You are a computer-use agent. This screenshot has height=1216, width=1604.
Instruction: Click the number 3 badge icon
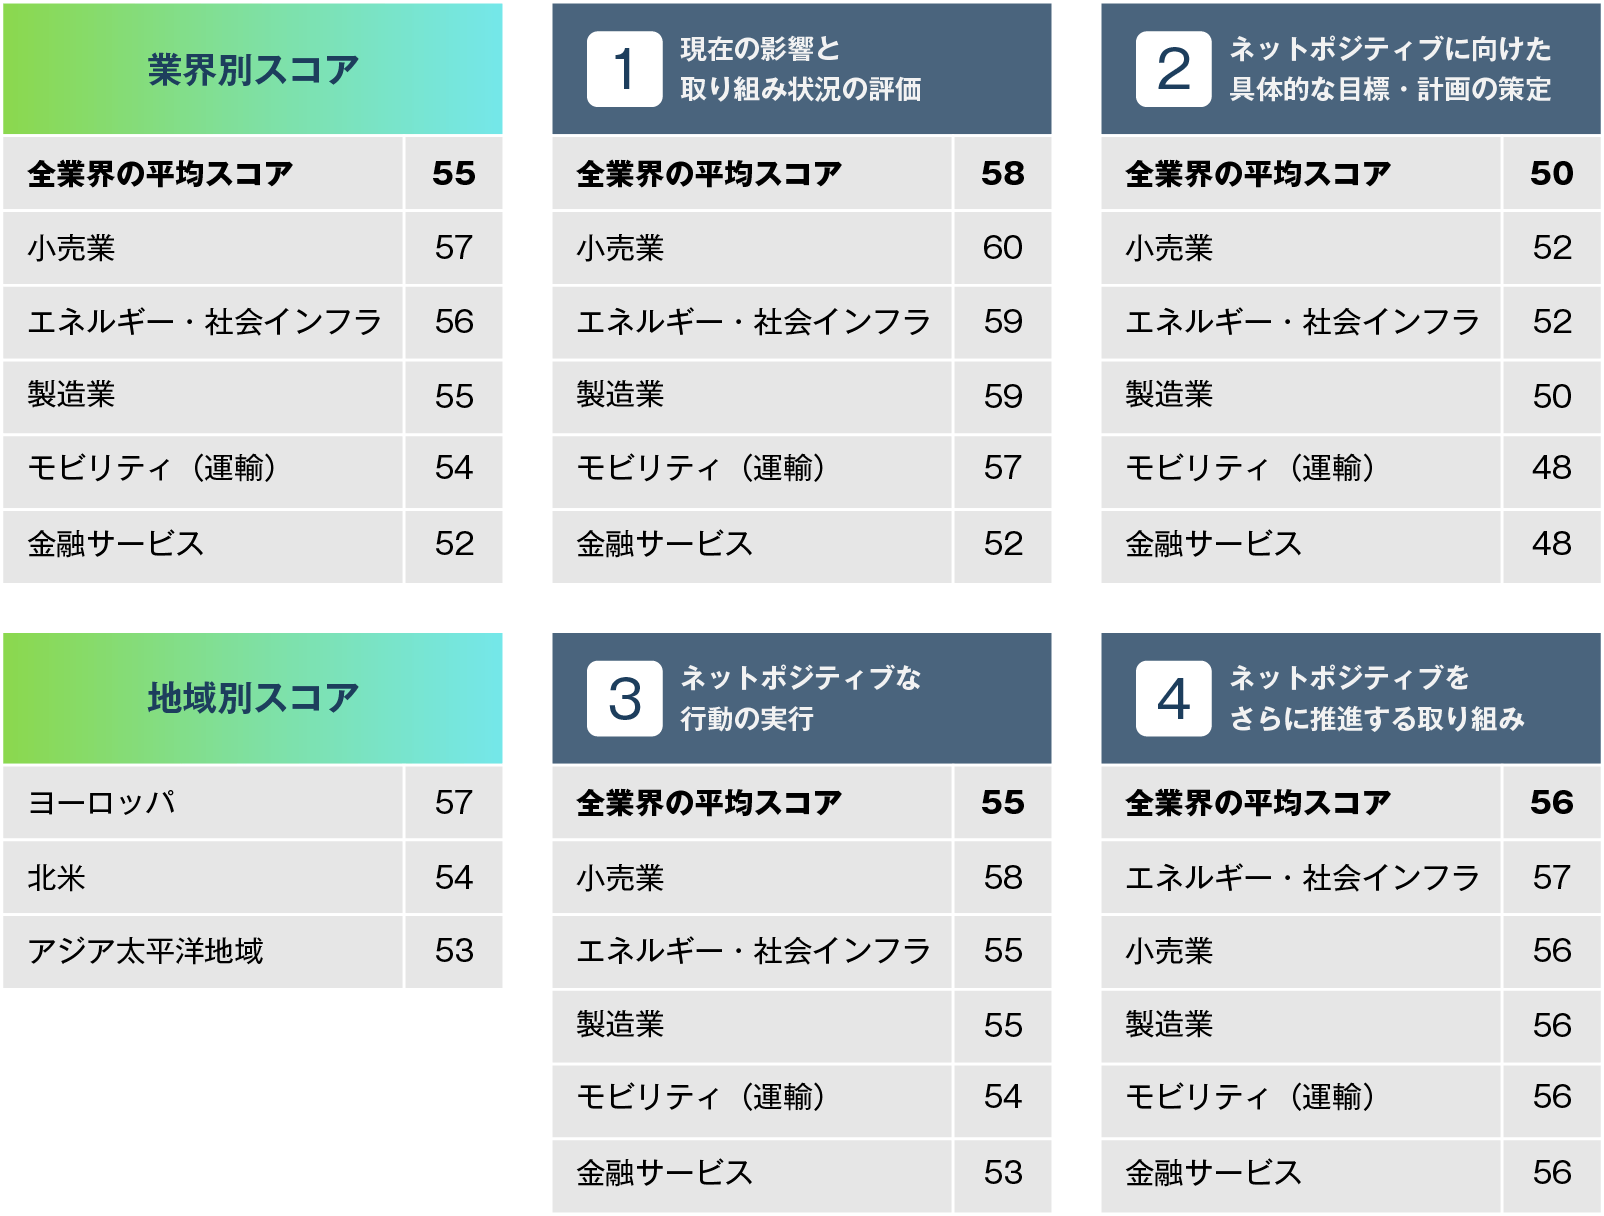(x=624, y=698)
